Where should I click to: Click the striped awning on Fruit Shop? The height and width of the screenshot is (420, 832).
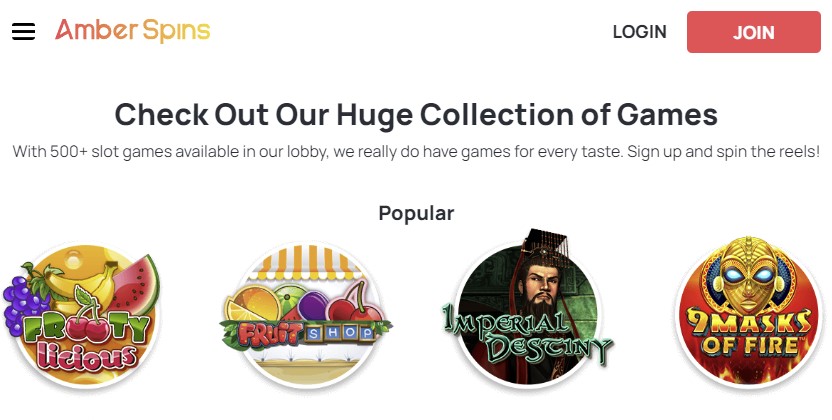point(306,262)
